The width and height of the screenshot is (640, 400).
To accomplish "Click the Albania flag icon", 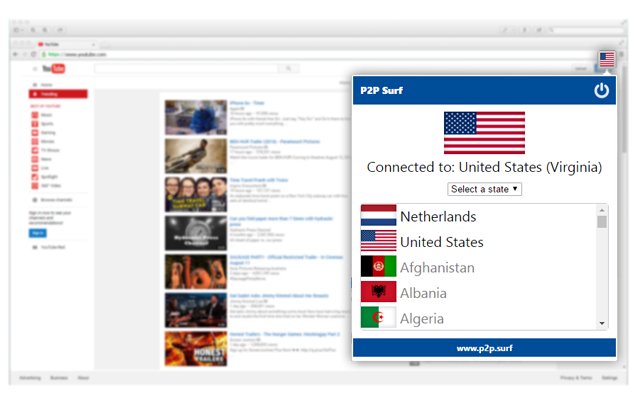I will 378,292.
